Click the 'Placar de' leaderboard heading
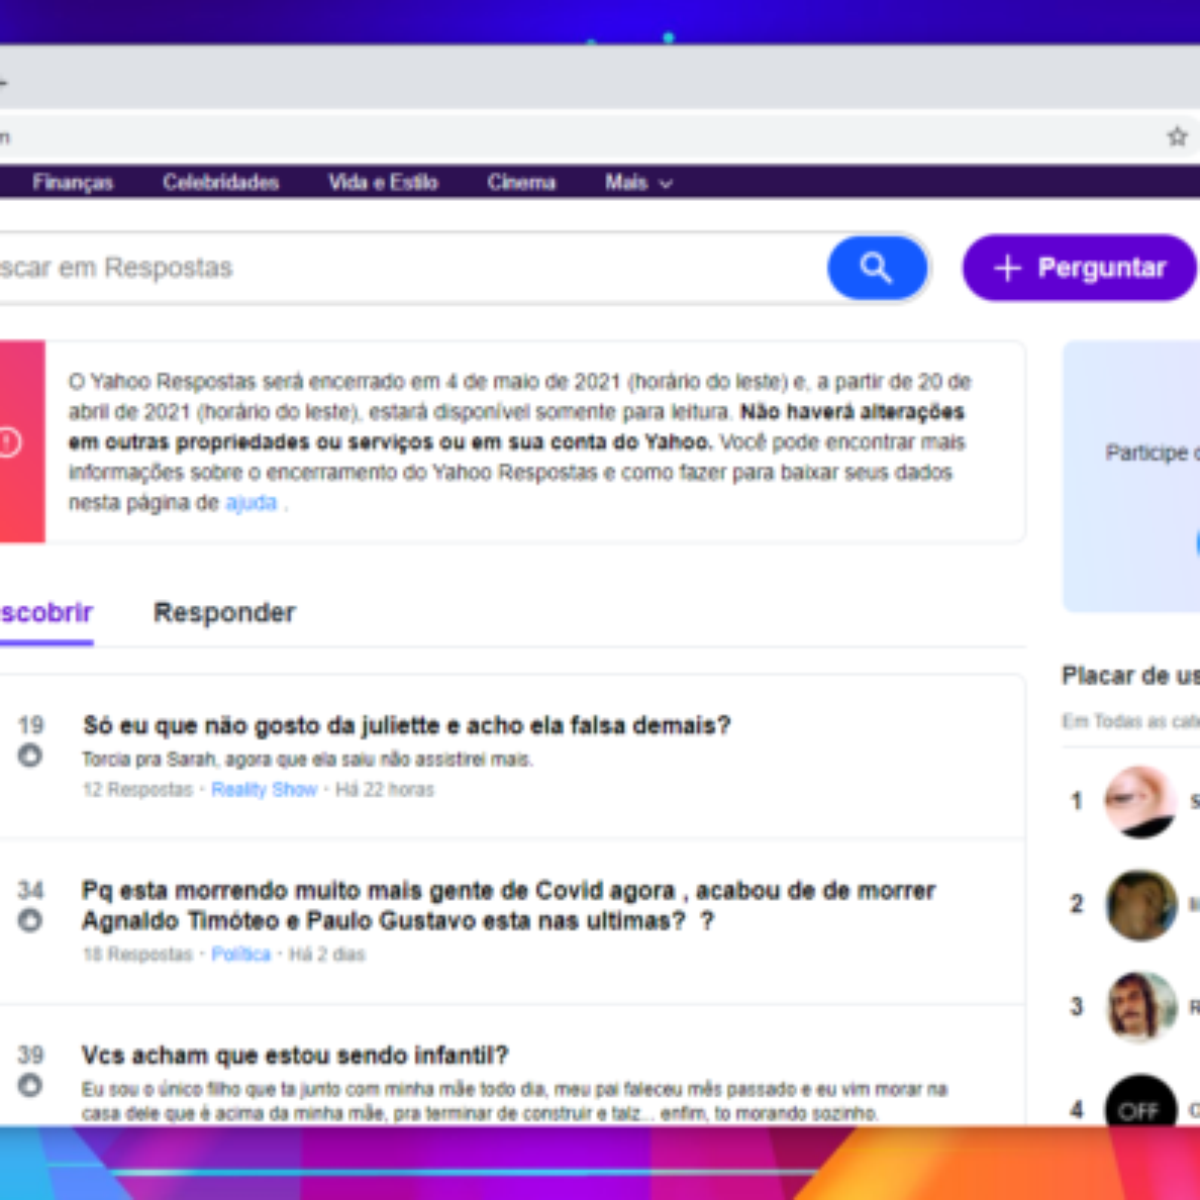Screen dimensions: 1200x1200 1130,676
